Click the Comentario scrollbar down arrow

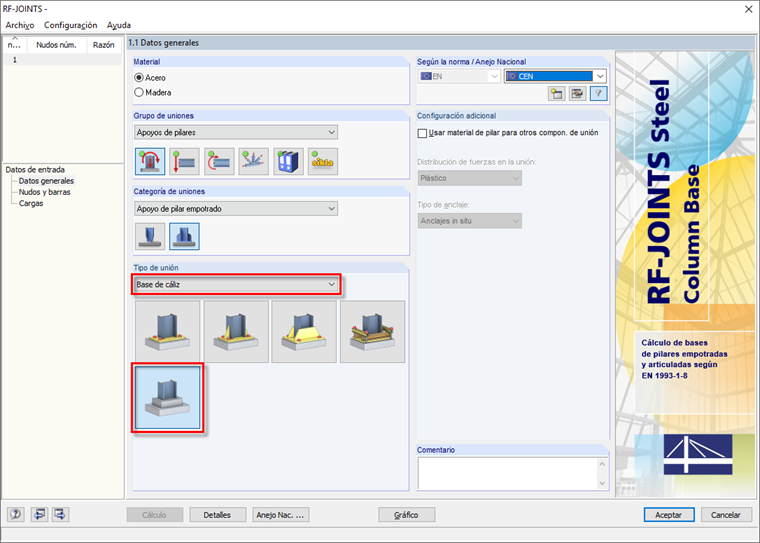[602, 483]
